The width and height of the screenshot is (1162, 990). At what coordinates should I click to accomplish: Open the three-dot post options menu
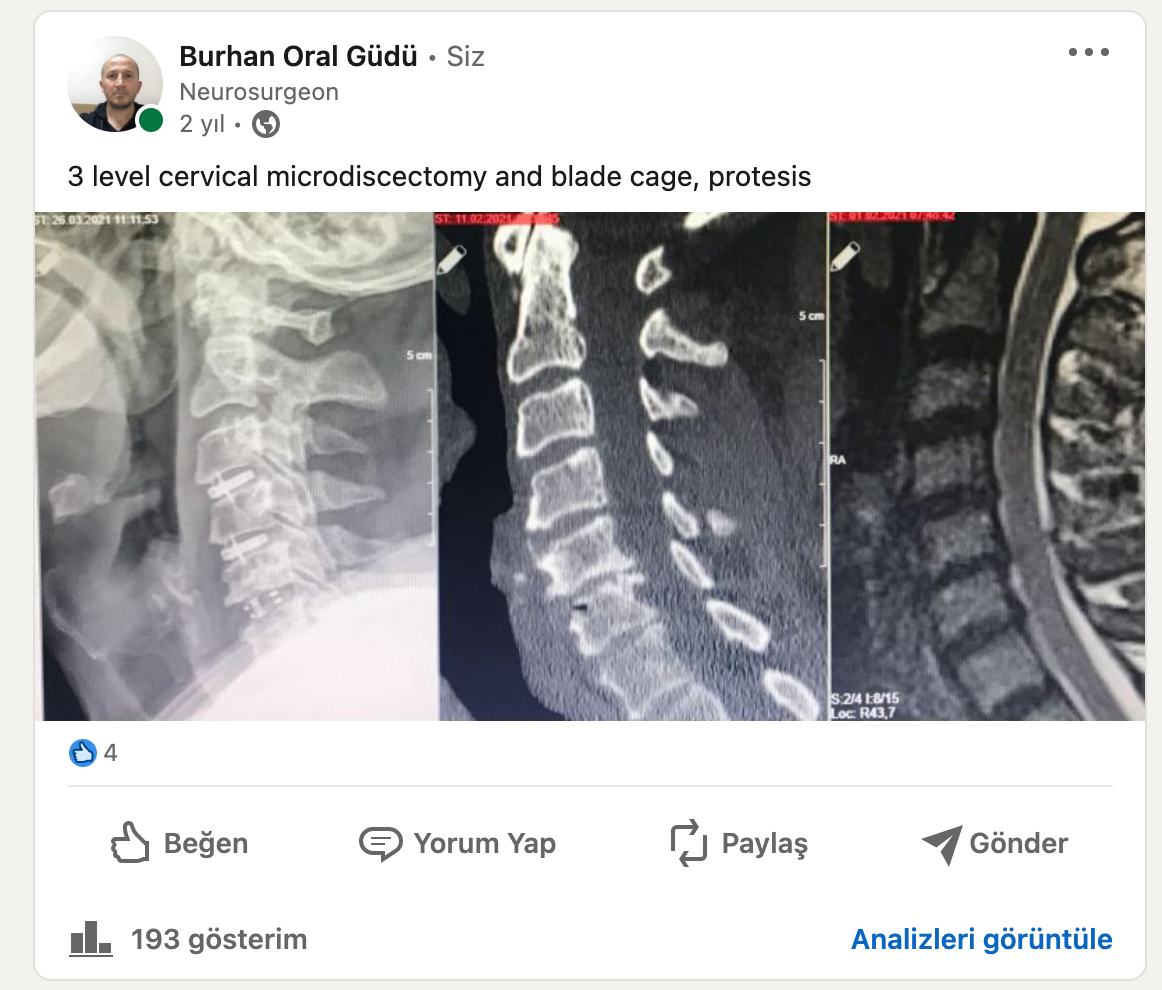pos(1089,52)
